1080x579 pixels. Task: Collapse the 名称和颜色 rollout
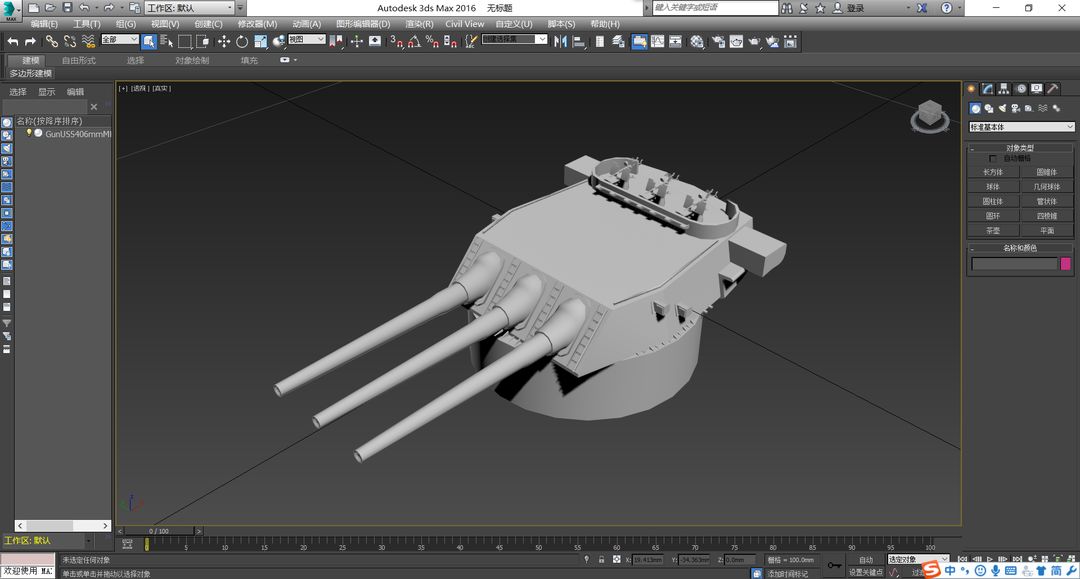1020,248
